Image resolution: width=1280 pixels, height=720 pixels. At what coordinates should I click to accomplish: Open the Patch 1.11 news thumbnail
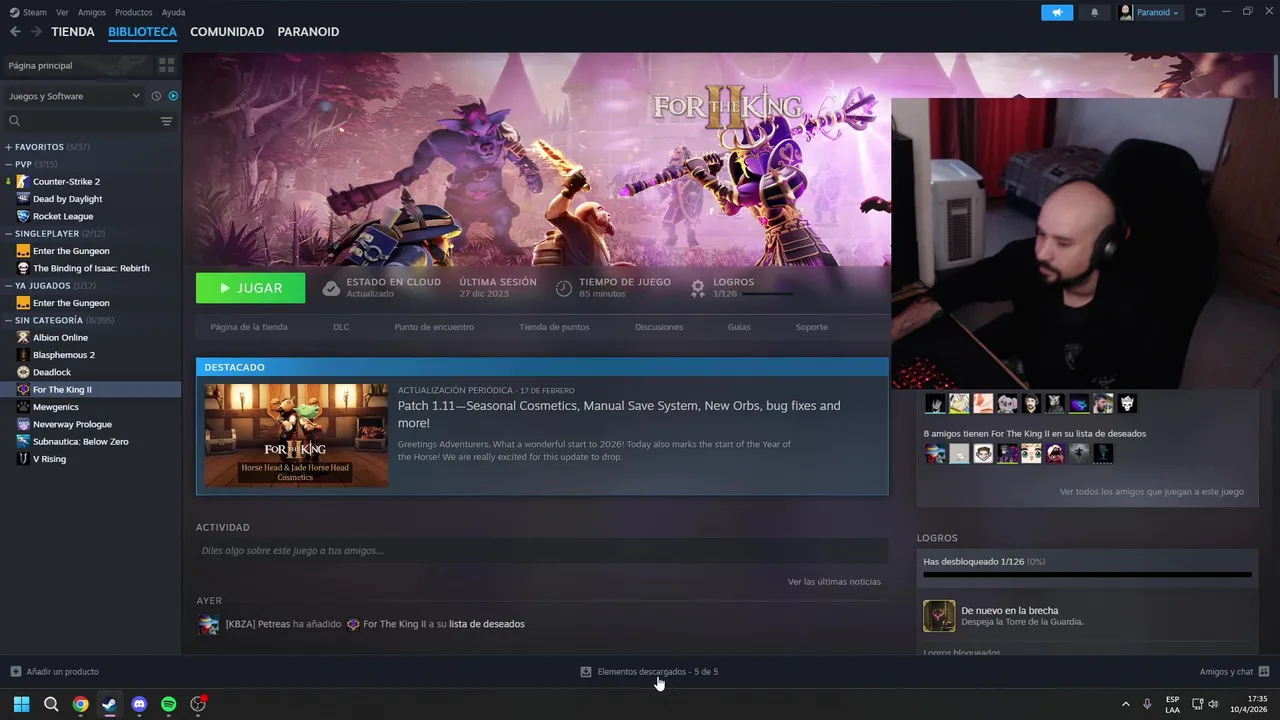pos(296,435)
